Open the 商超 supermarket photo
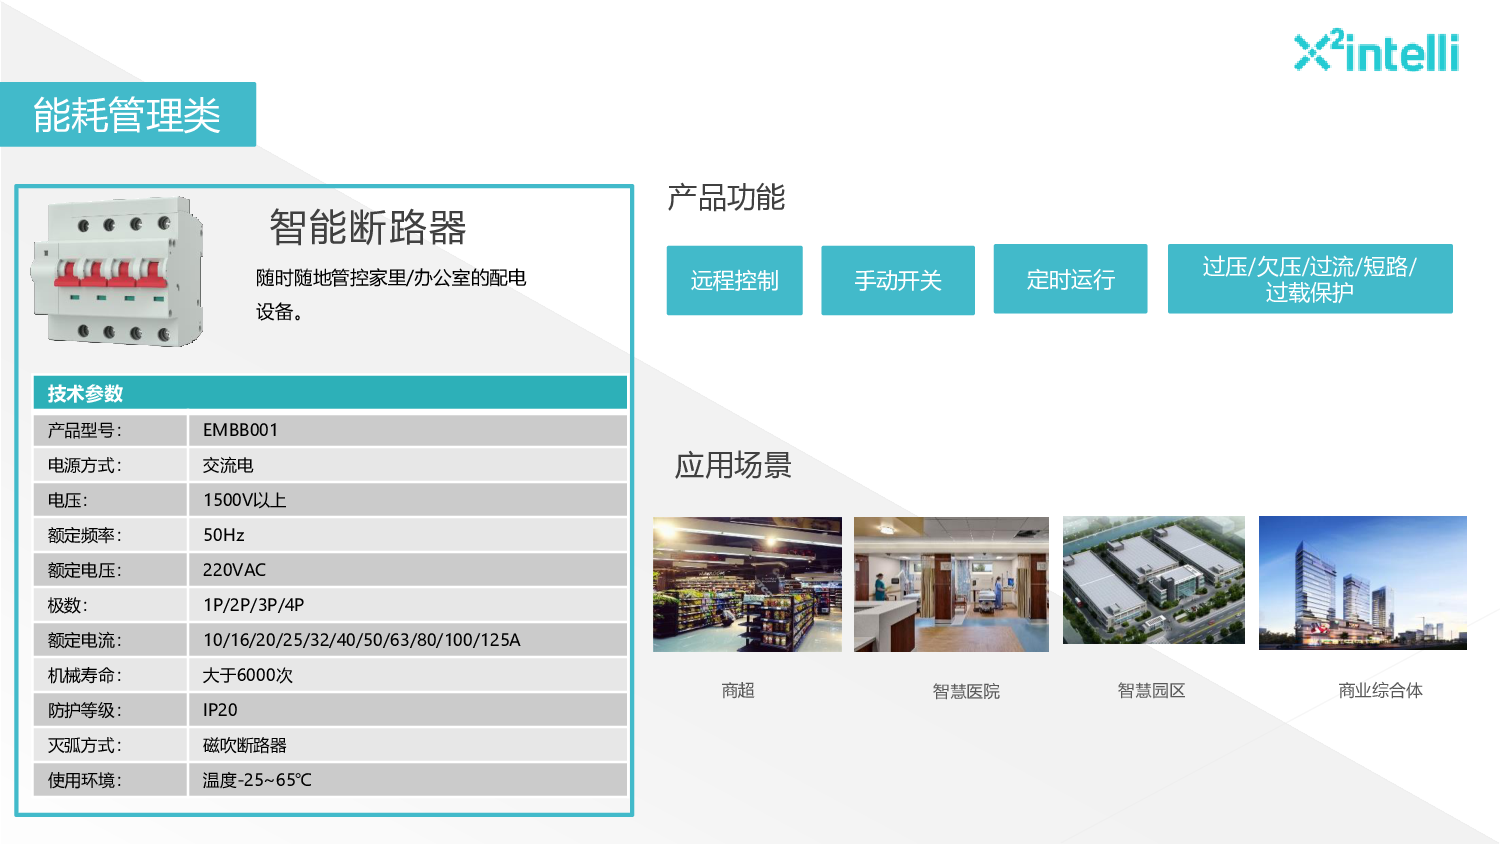 point(747,584)
